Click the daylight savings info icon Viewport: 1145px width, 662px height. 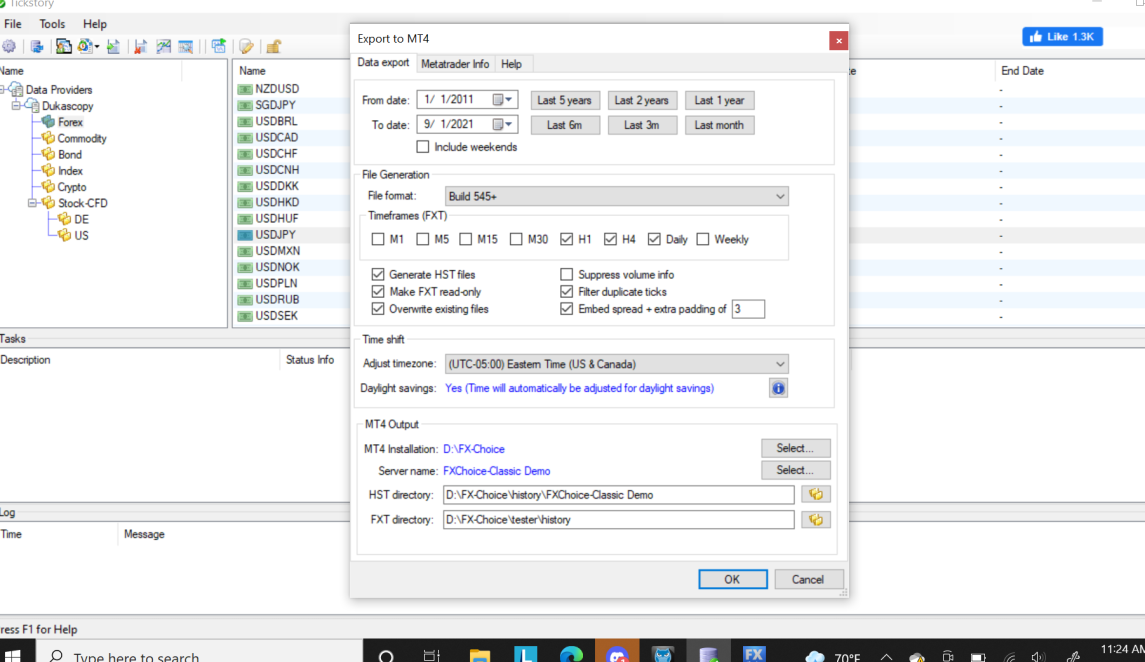(x=778, y=388)
